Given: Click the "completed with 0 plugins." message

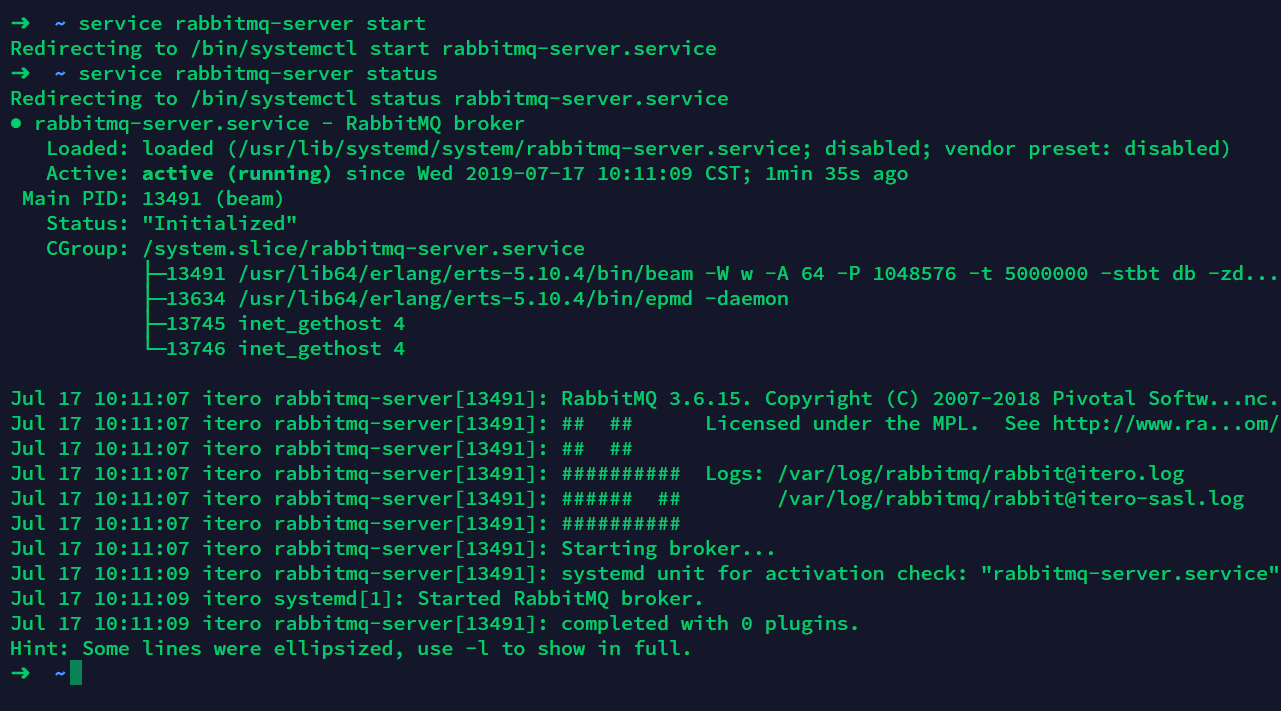Looking at the screenshot, I should click(710, 624).
